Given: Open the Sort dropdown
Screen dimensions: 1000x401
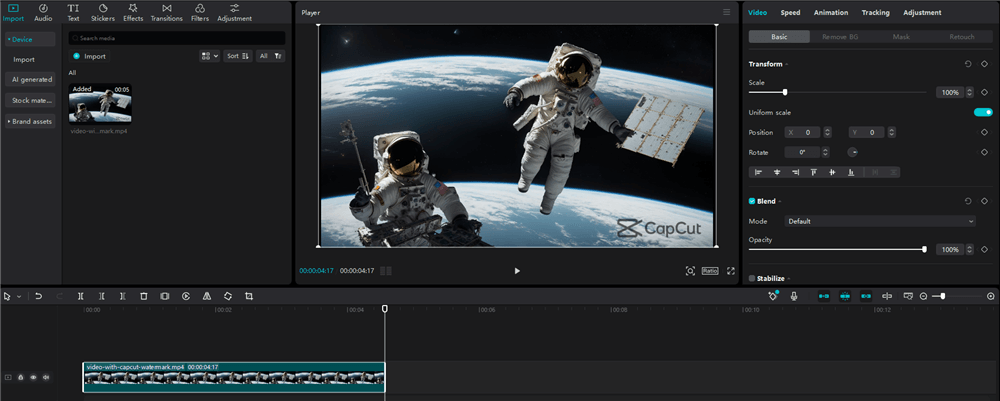Looking at the screenshot, I should (239, 56).
